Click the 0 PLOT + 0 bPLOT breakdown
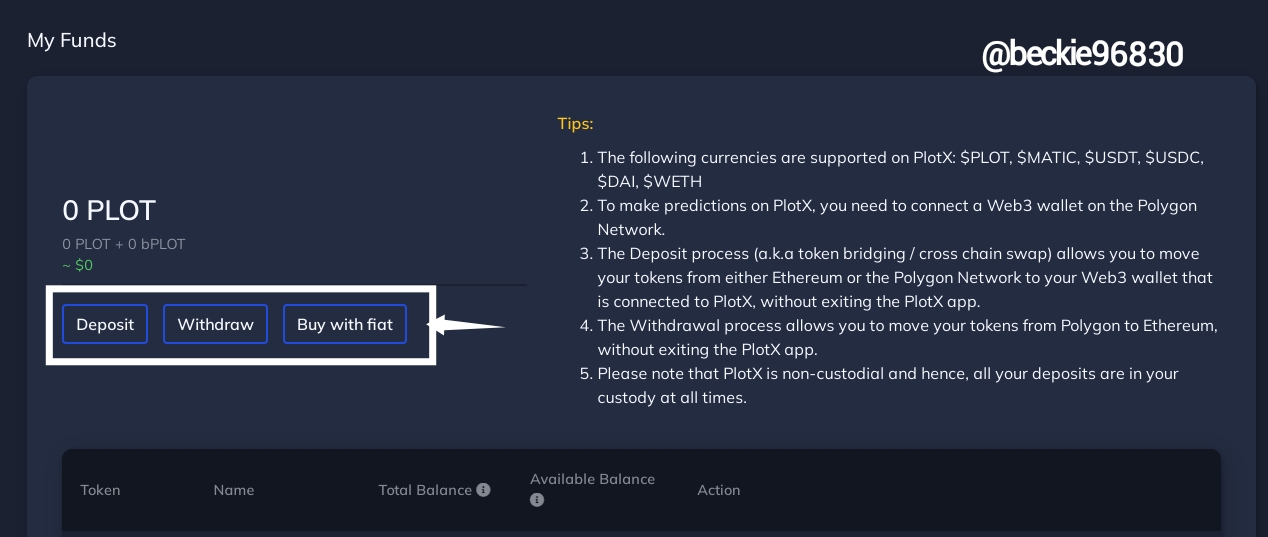 click(x=124, y=244)
